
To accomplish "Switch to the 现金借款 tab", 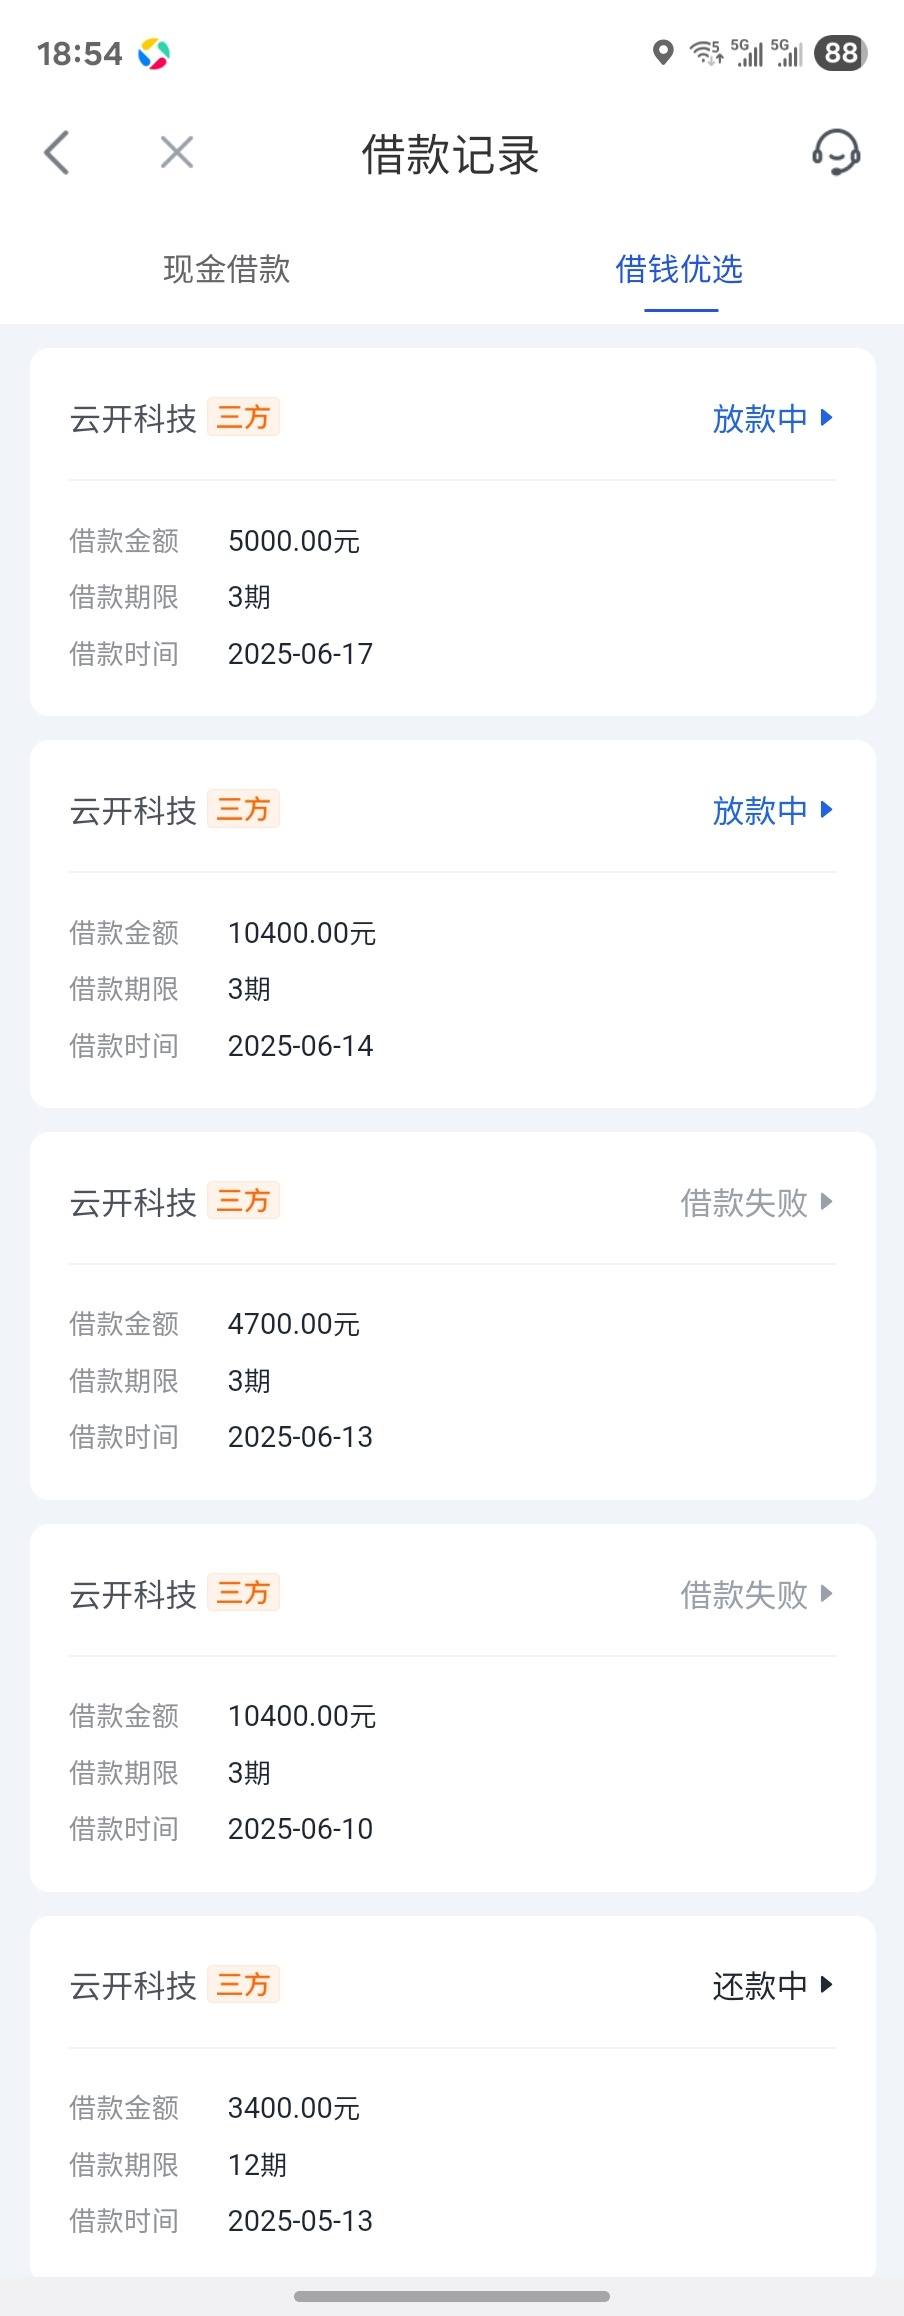I will pyautogui.click(x=227, y=269).
